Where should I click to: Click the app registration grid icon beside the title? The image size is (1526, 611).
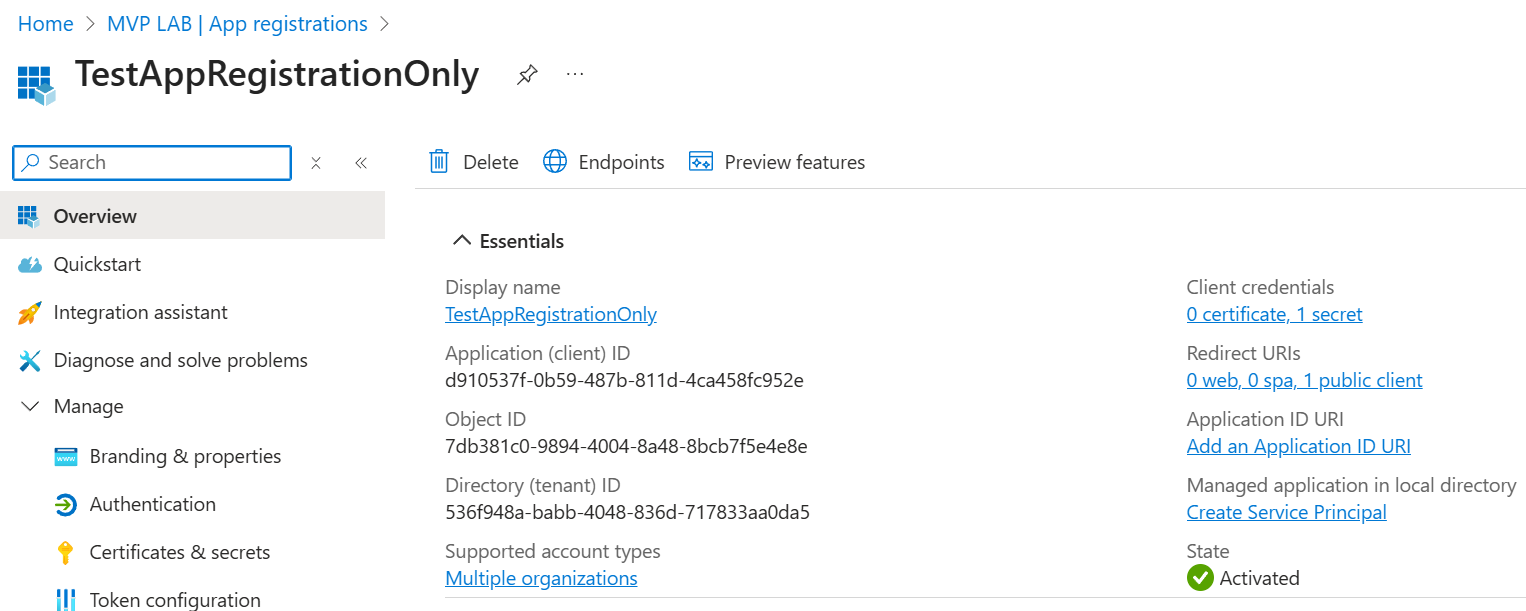coord(35,85)
